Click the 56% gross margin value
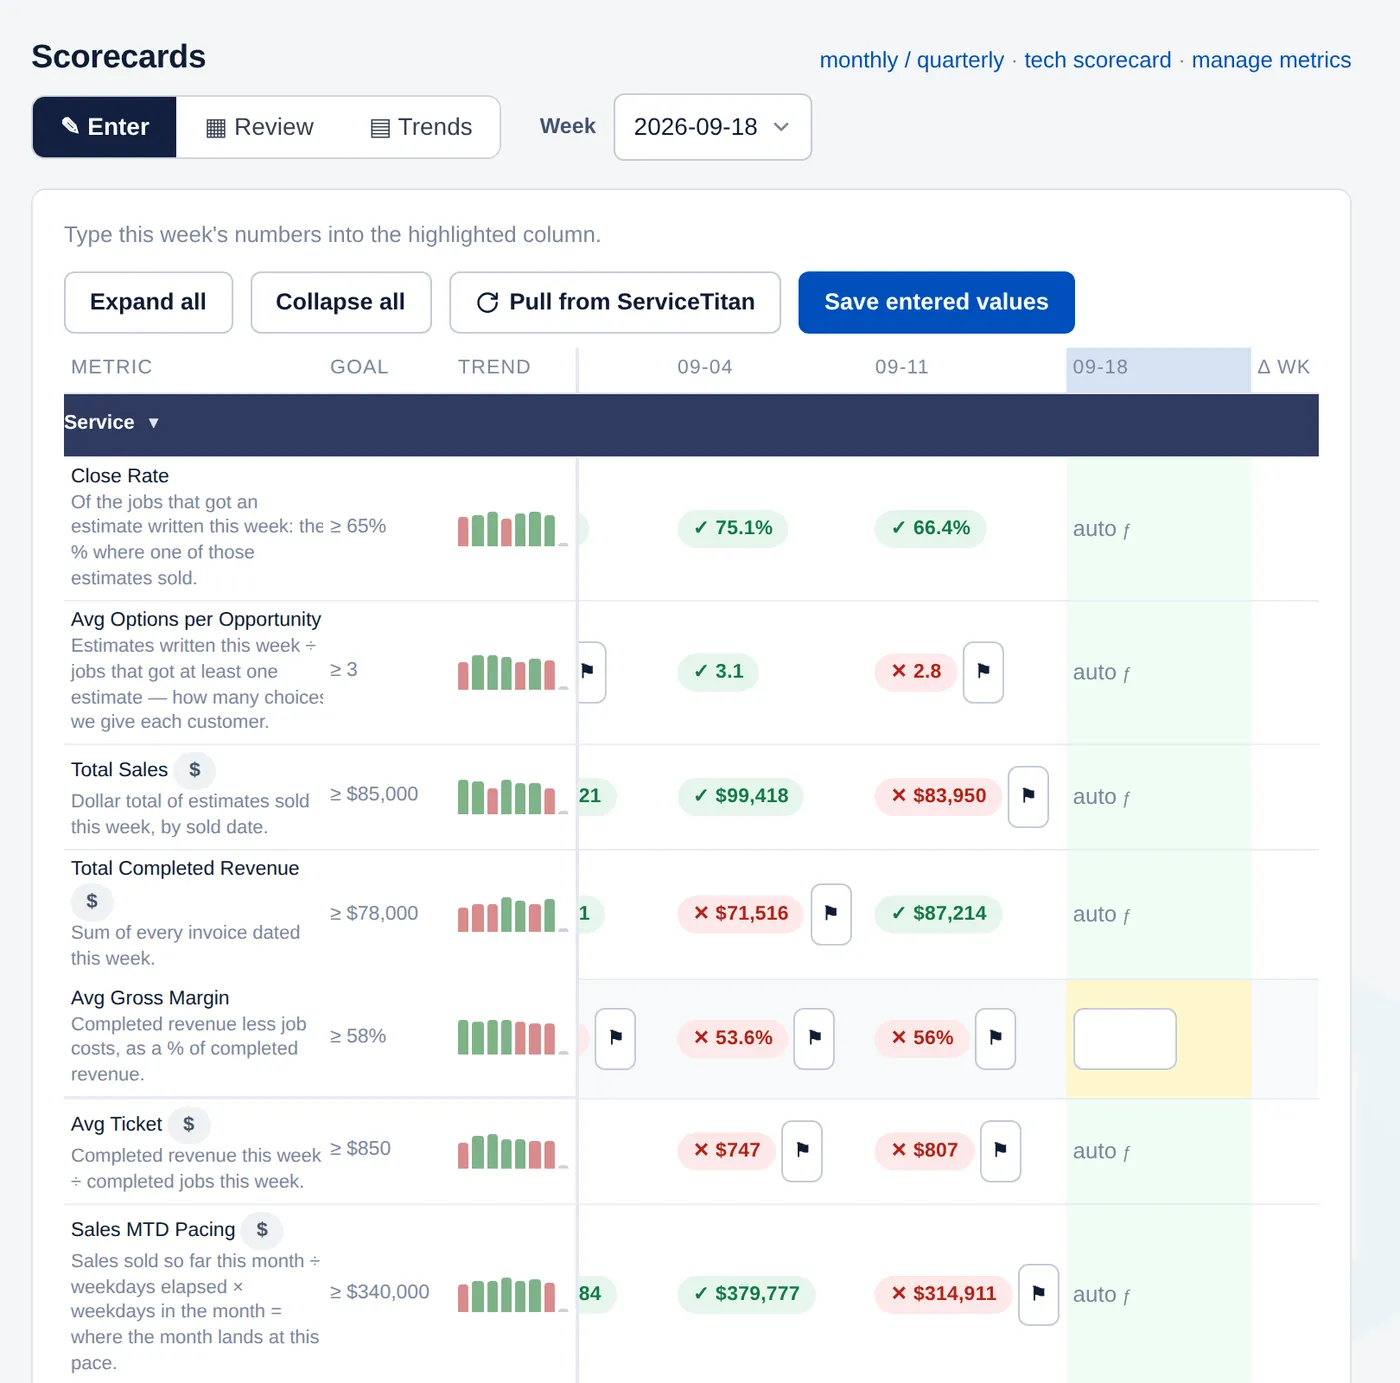Image resolution: width=1400 pixels, height=1383 pixels. pyautogui.click(x=922, y=1038)
